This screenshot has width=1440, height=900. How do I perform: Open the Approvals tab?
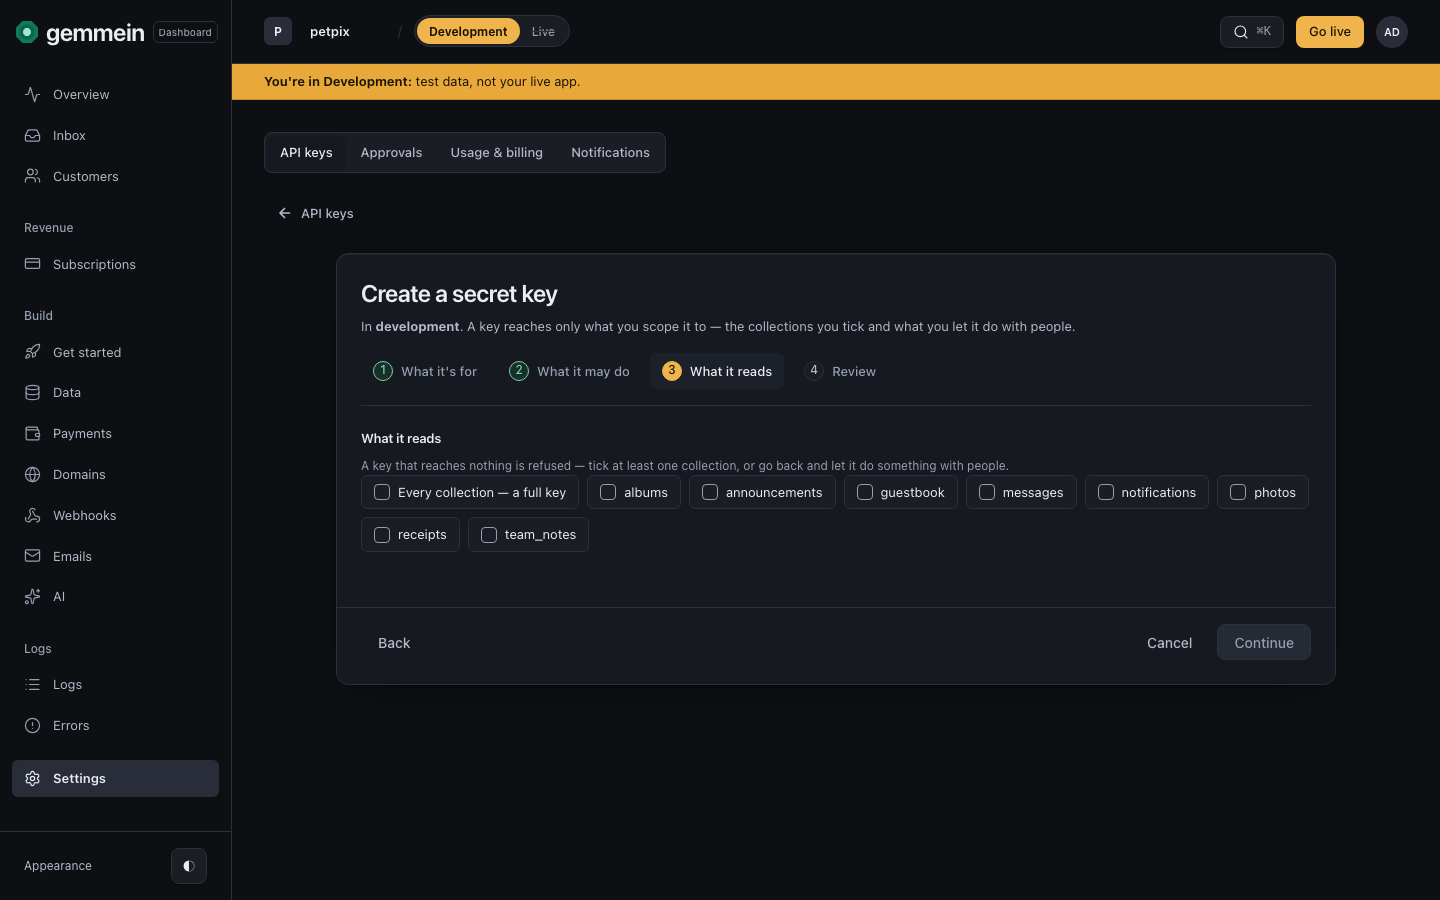pyautogui.click(x=391, y=153)
